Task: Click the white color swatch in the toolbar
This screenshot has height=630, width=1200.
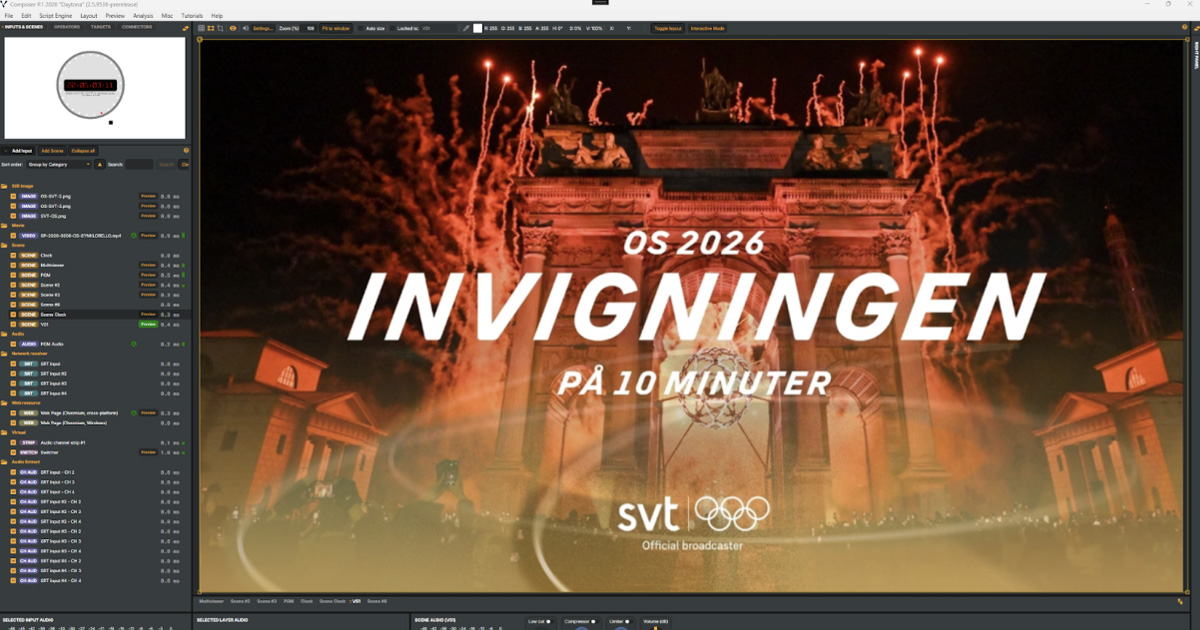Action: 478,28
